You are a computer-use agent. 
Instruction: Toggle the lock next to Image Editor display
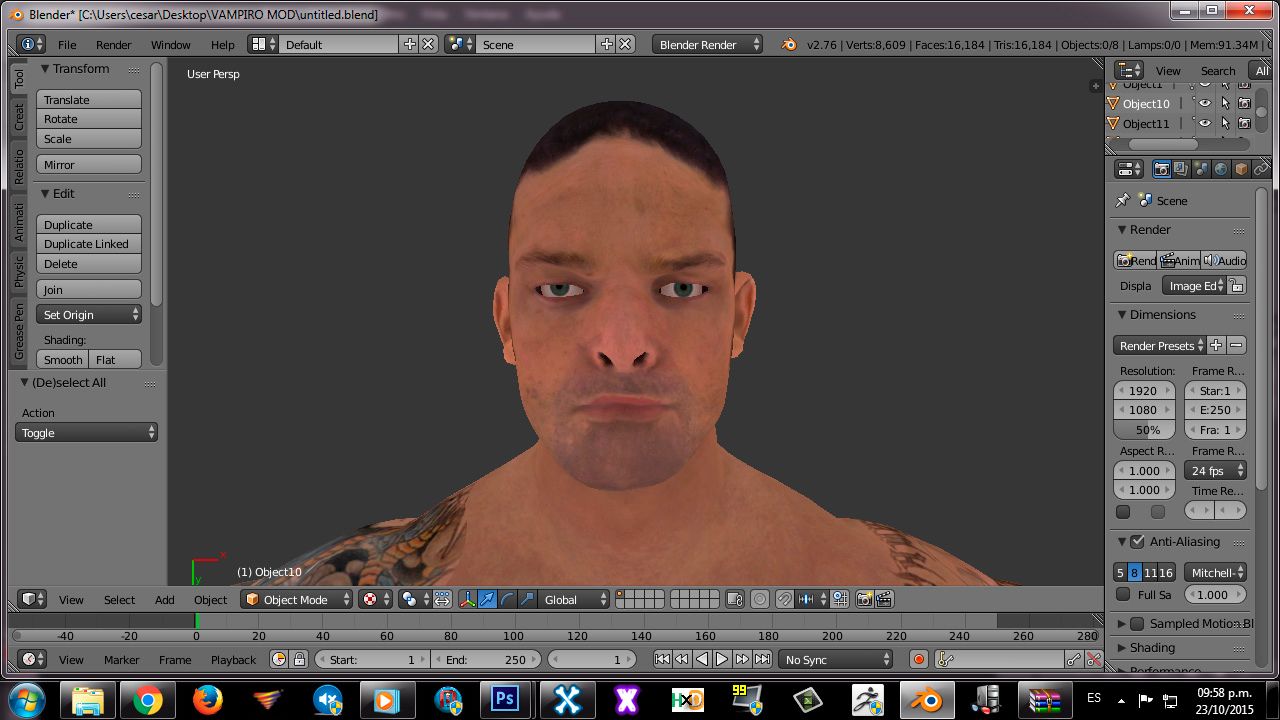pos(1237,285)
